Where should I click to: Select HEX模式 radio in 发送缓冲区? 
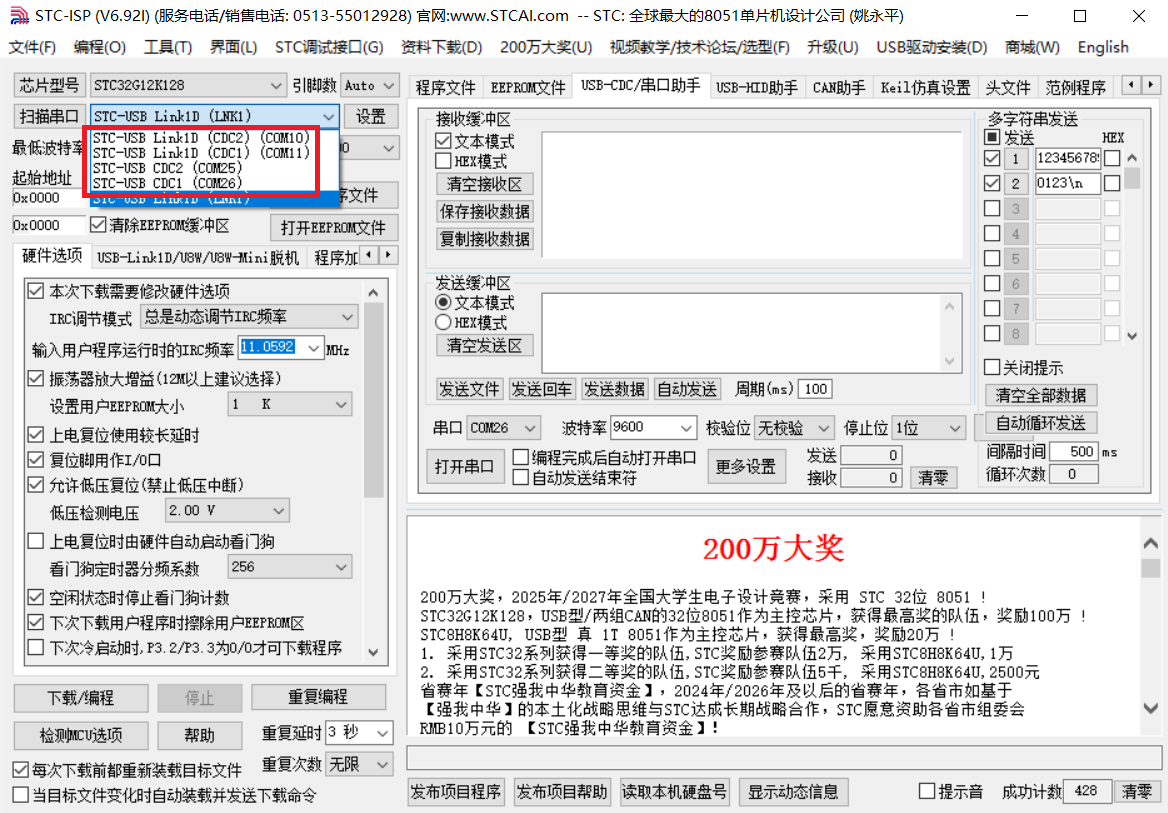point(444,323)
